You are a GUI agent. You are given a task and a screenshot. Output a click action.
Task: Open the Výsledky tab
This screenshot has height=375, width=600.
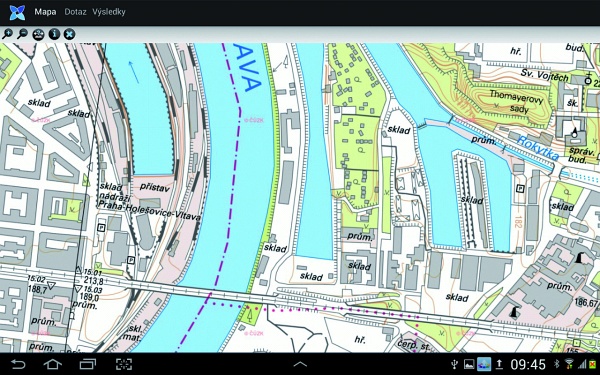click(109, 12)
